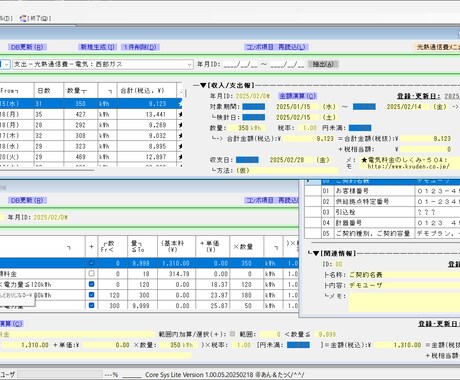Focus the 年月ID start date filter field
Viewport: 460px width, 380px height.
tap(240, 64)
